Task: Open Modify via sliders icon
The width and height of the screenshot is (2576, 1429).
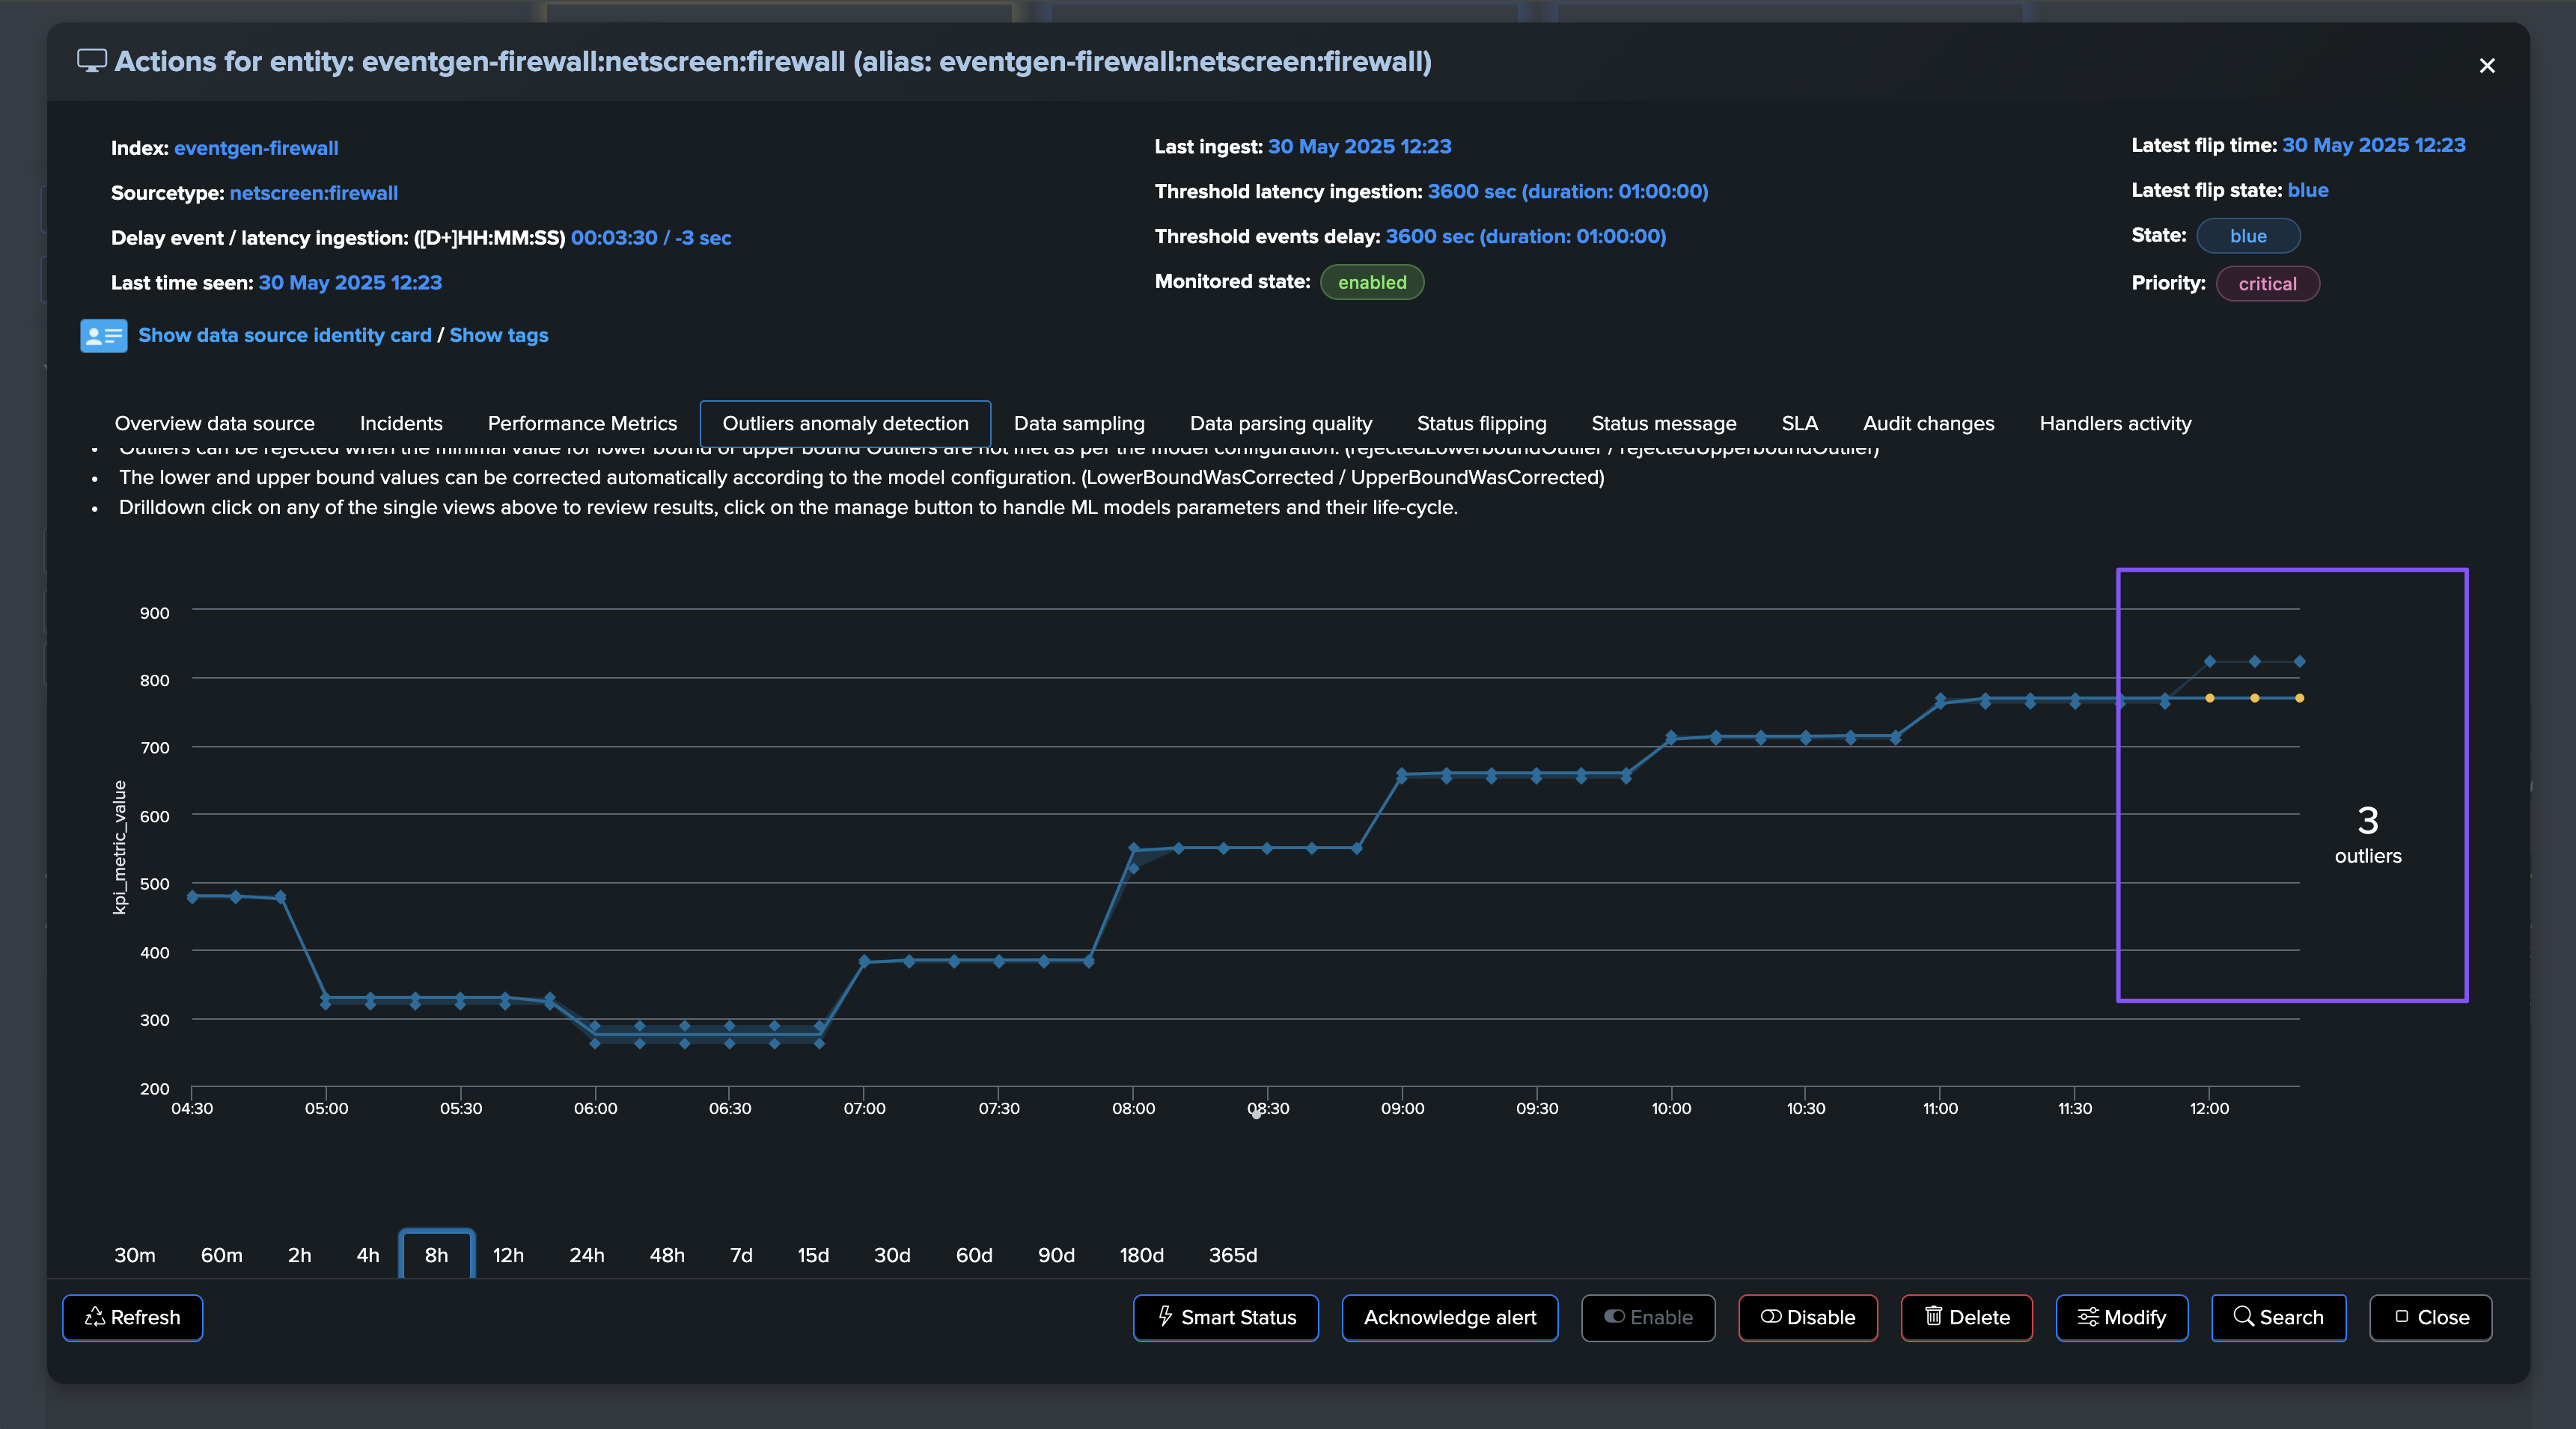Action: (2121, 1317)
